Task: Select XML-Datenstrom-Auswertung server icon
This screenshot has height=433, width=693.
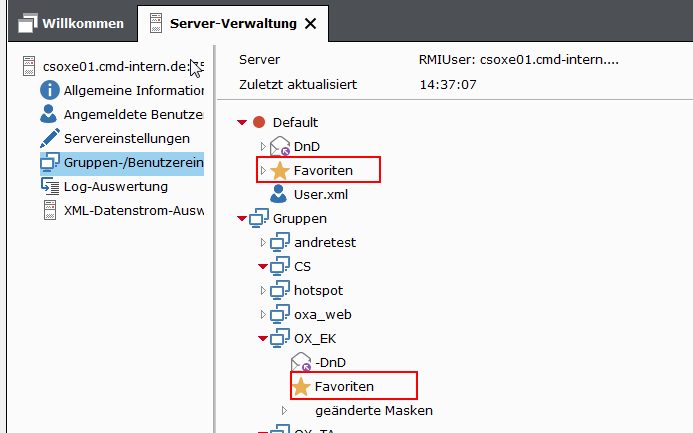Action: 50,210
